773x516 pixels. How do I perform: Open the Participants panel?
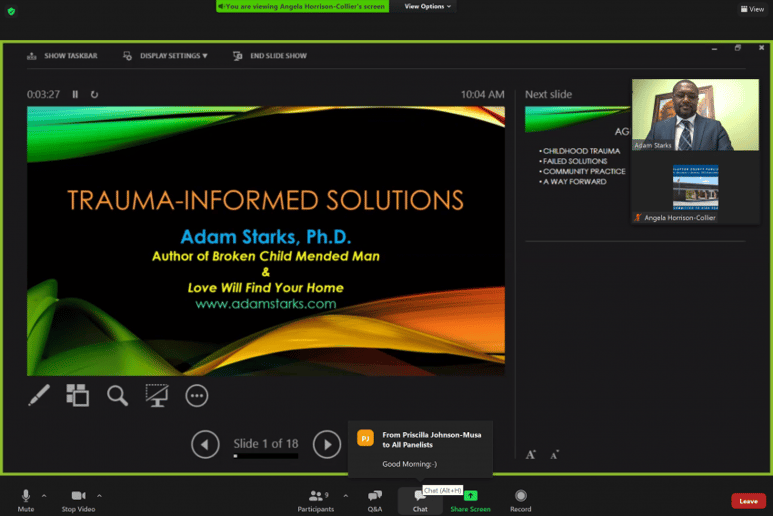[316, 500]
